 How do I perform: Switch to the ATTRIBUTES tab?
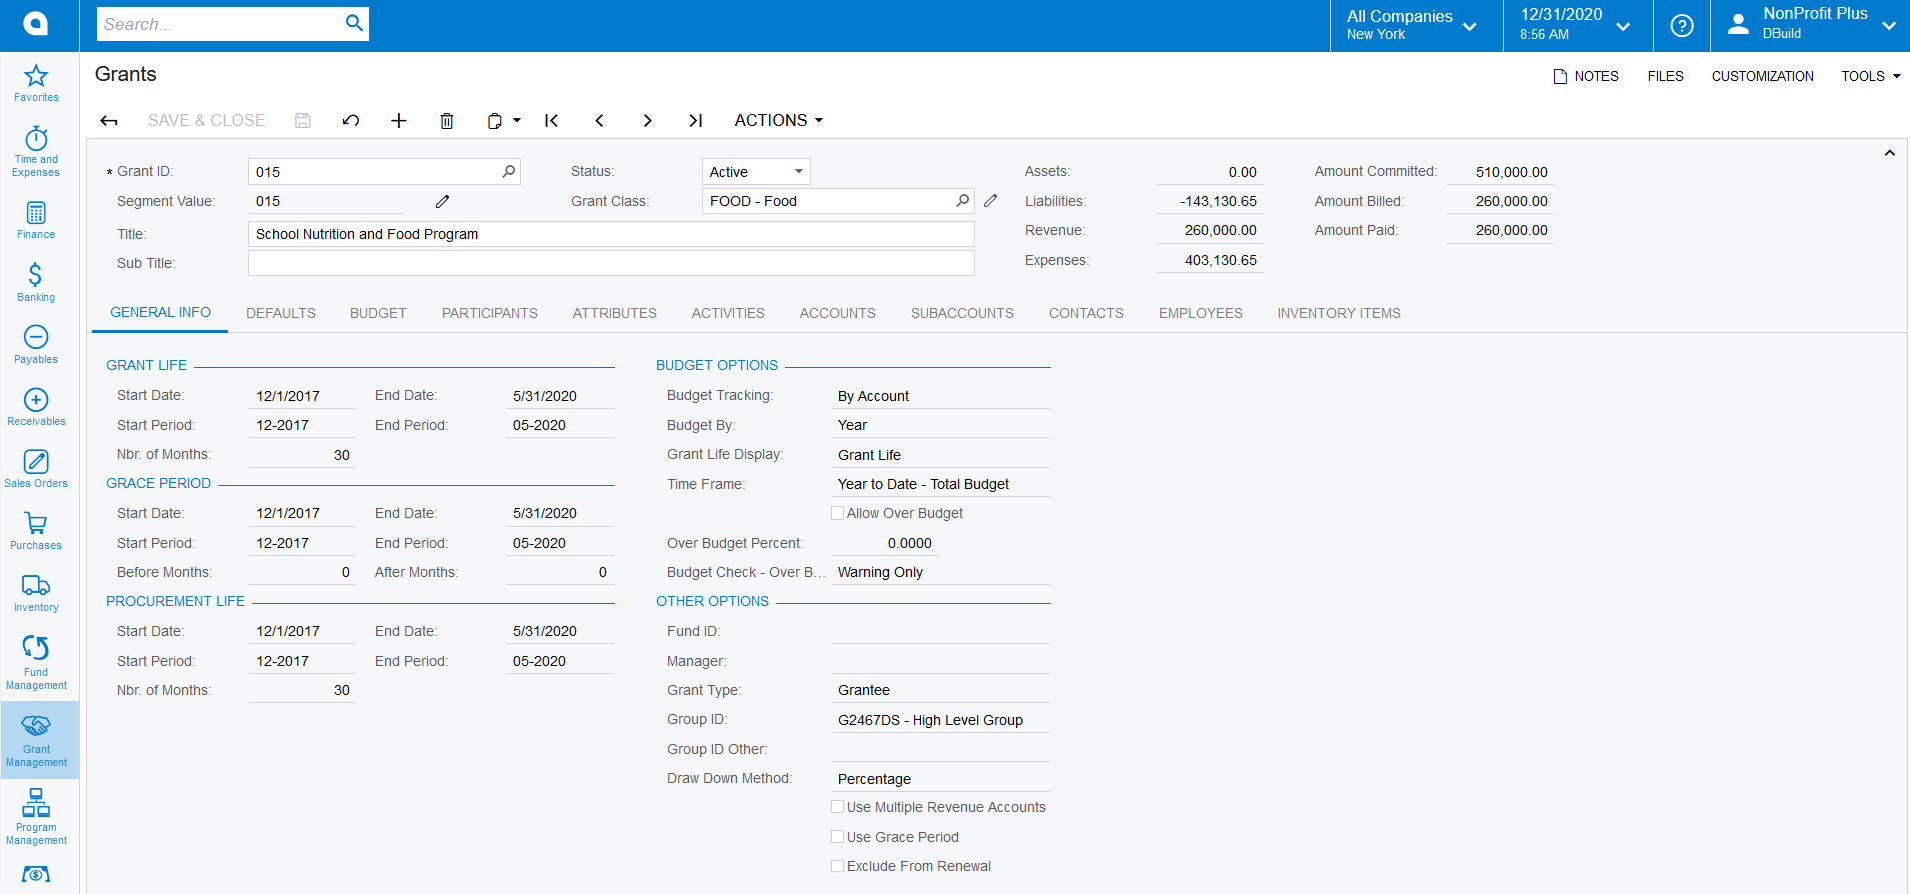pyautogui.click(x=615, y=313)
